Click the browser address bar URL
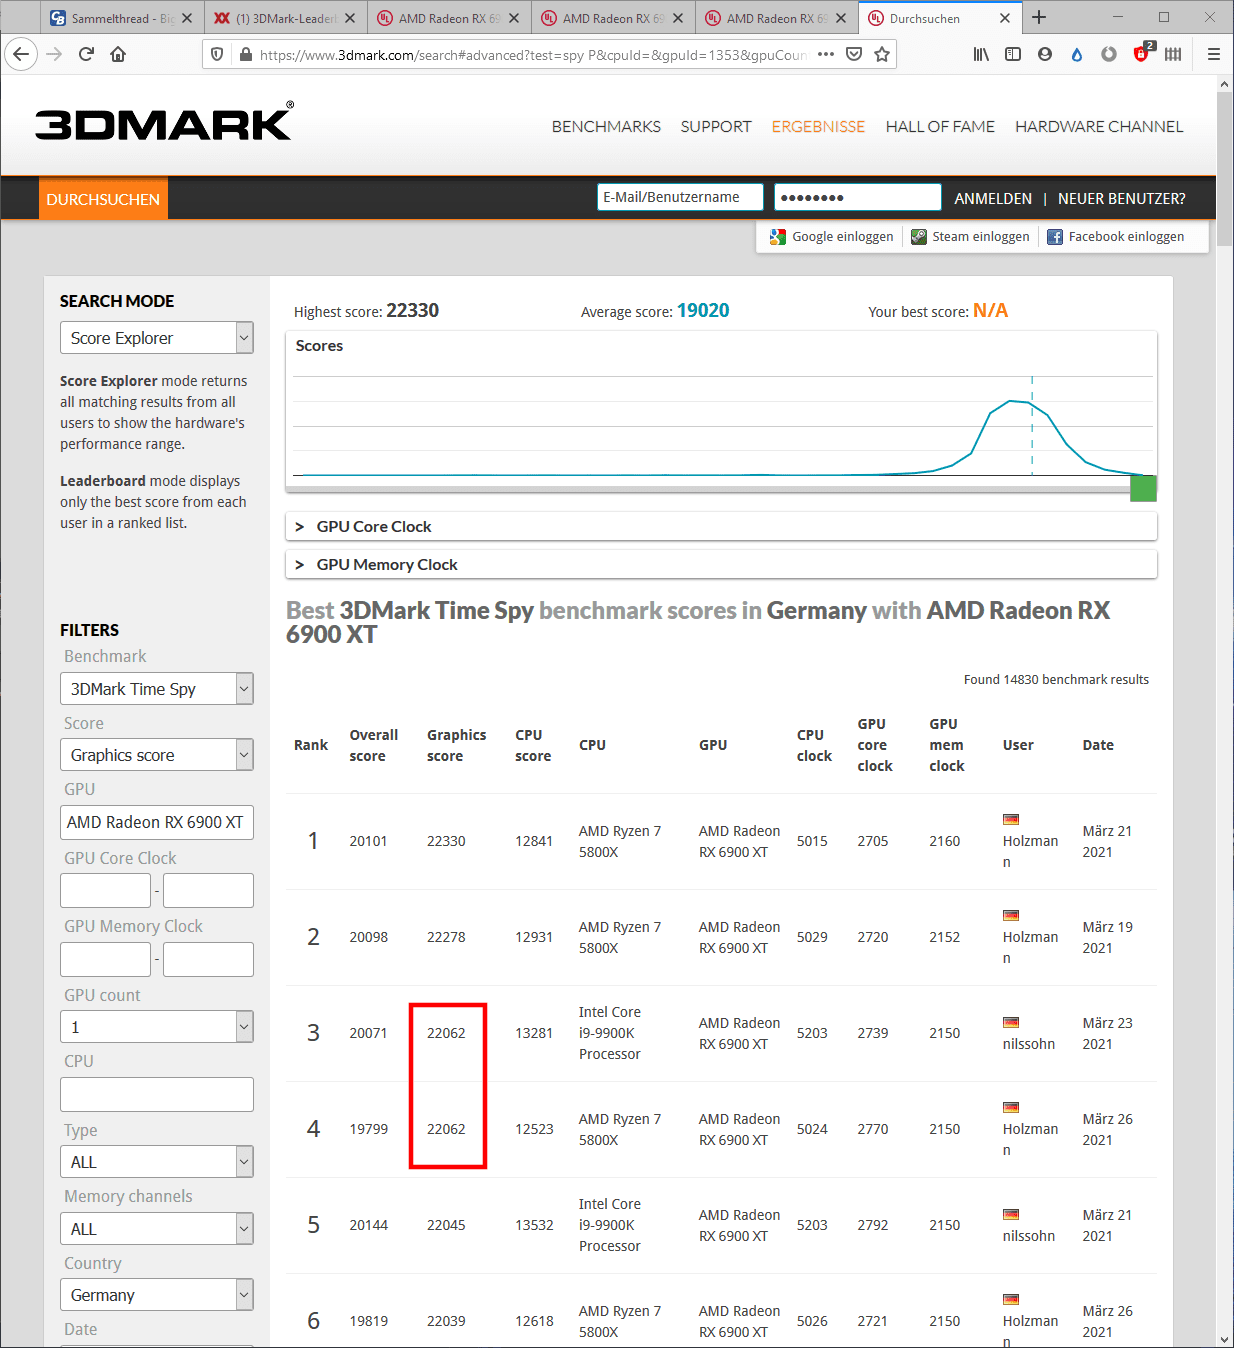 pyautogui.click(x=532, y=55)
